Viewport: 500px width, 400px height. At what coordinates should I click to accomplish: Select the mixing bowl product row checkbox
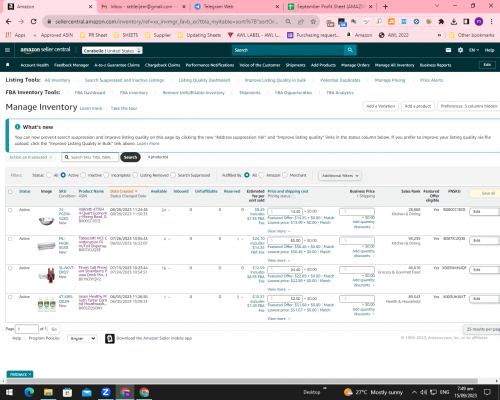tap(10, 210)
